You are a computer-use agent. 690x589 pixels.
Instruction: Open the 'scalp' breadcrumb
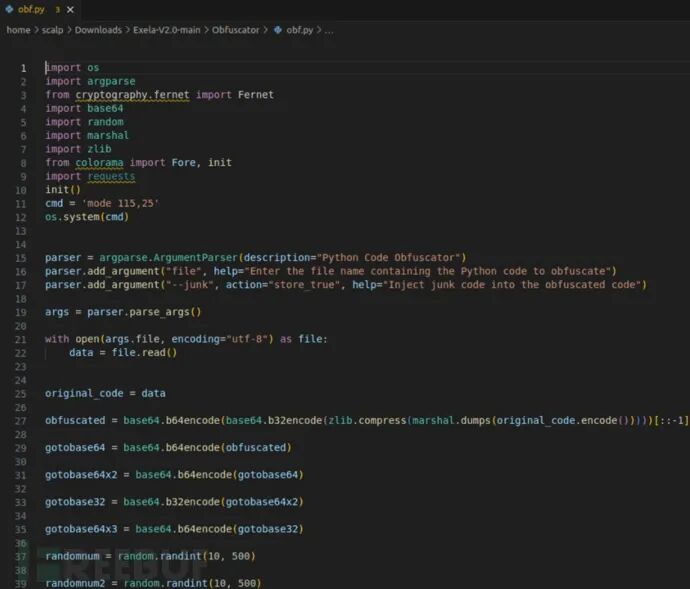point(52,30)
